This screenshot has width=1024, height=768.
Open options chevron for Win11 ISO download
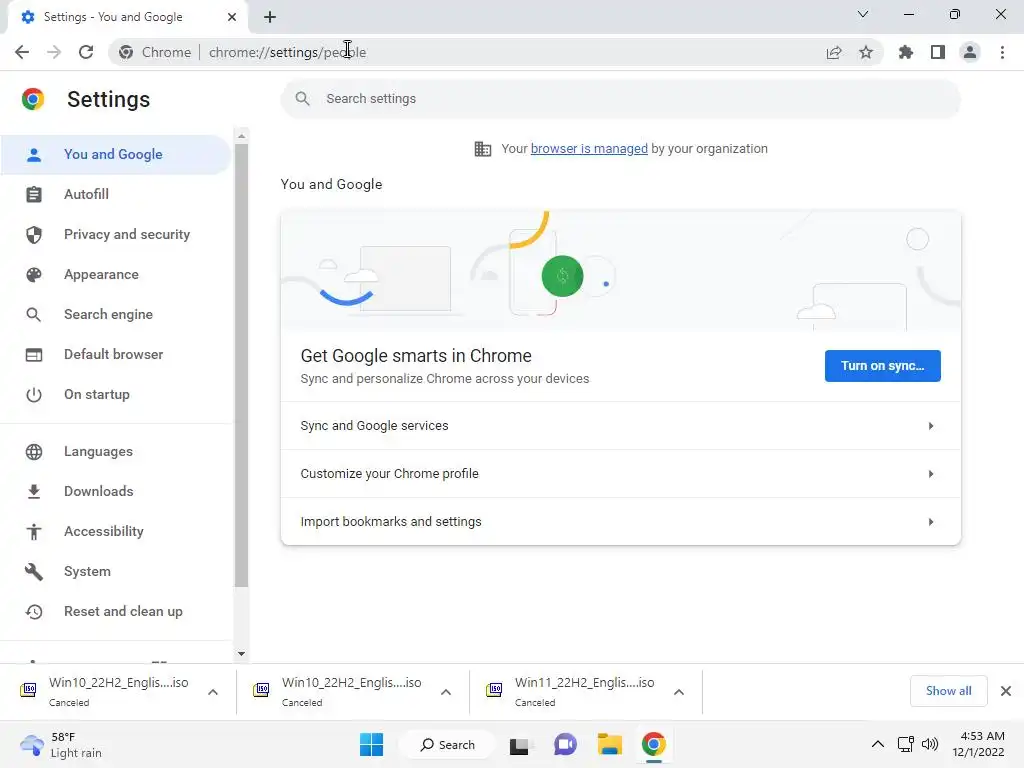click(679, 692)
